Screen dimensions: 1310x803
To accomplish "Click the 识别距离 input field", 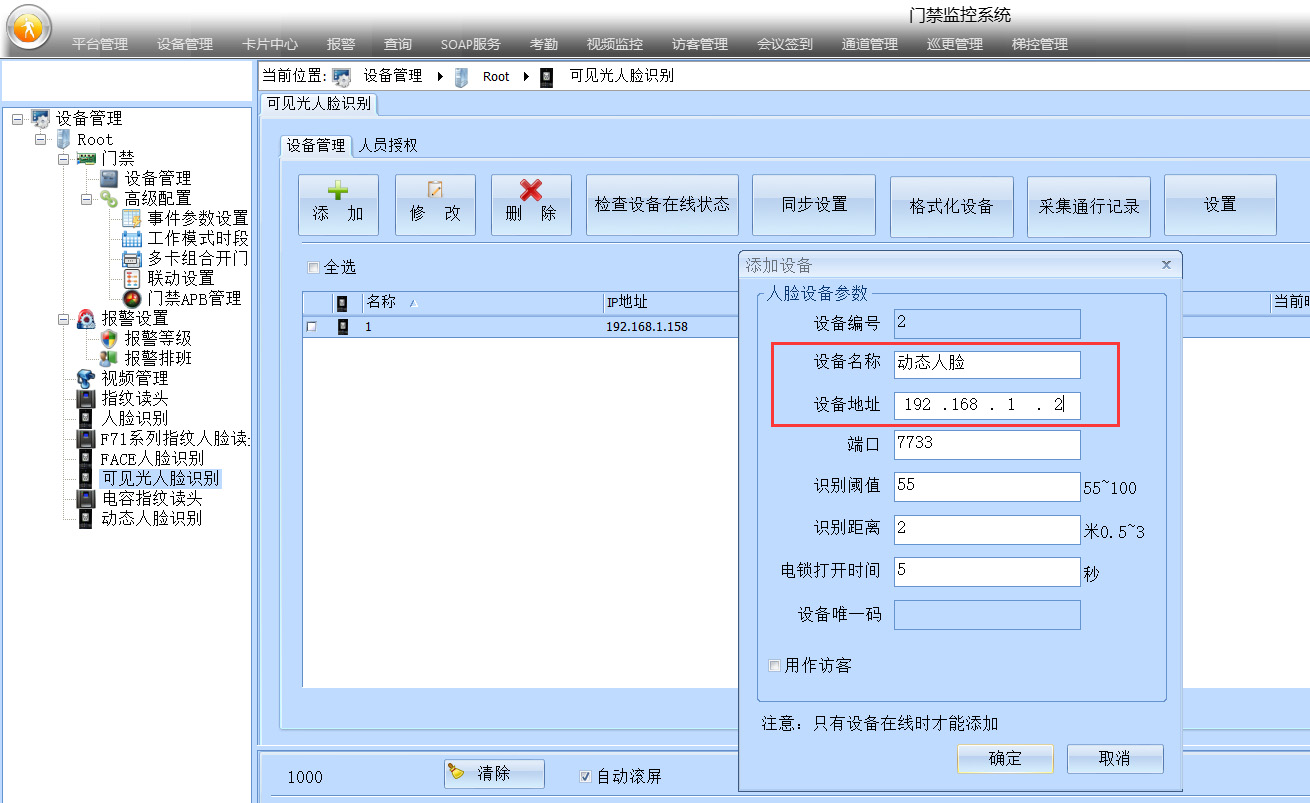I will pyautogui.click(x=987, y=529).
